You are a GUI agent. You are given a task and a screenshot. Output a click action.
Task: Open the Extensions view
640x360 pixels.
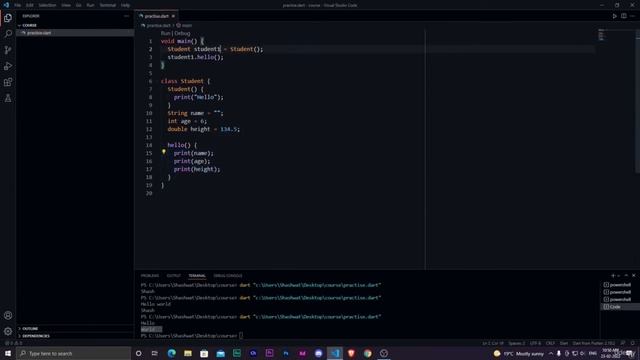(8, 82)
